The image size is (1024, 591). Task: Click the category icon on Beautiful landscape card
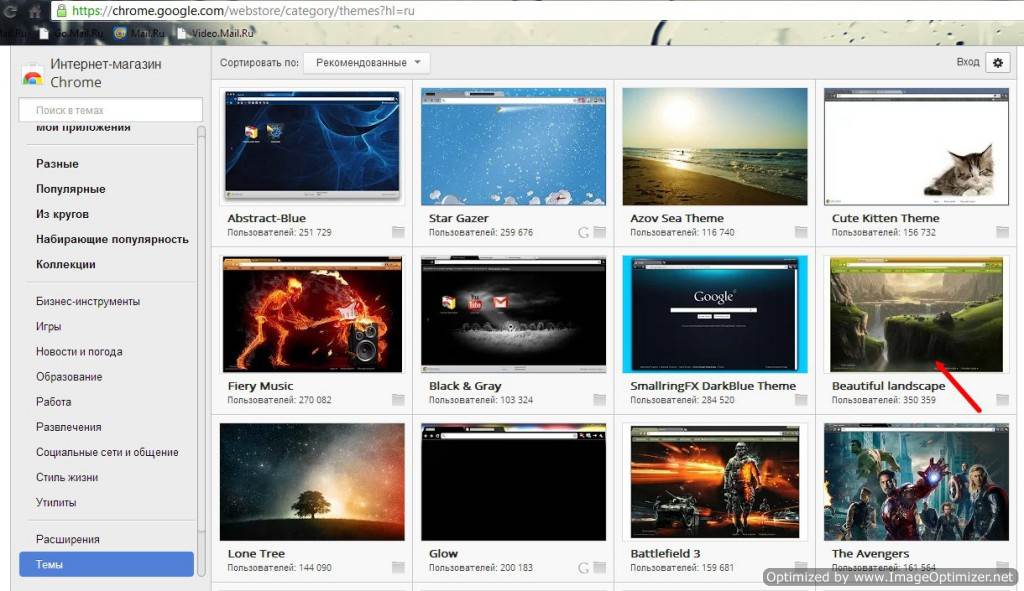[x=1002, y=400]
